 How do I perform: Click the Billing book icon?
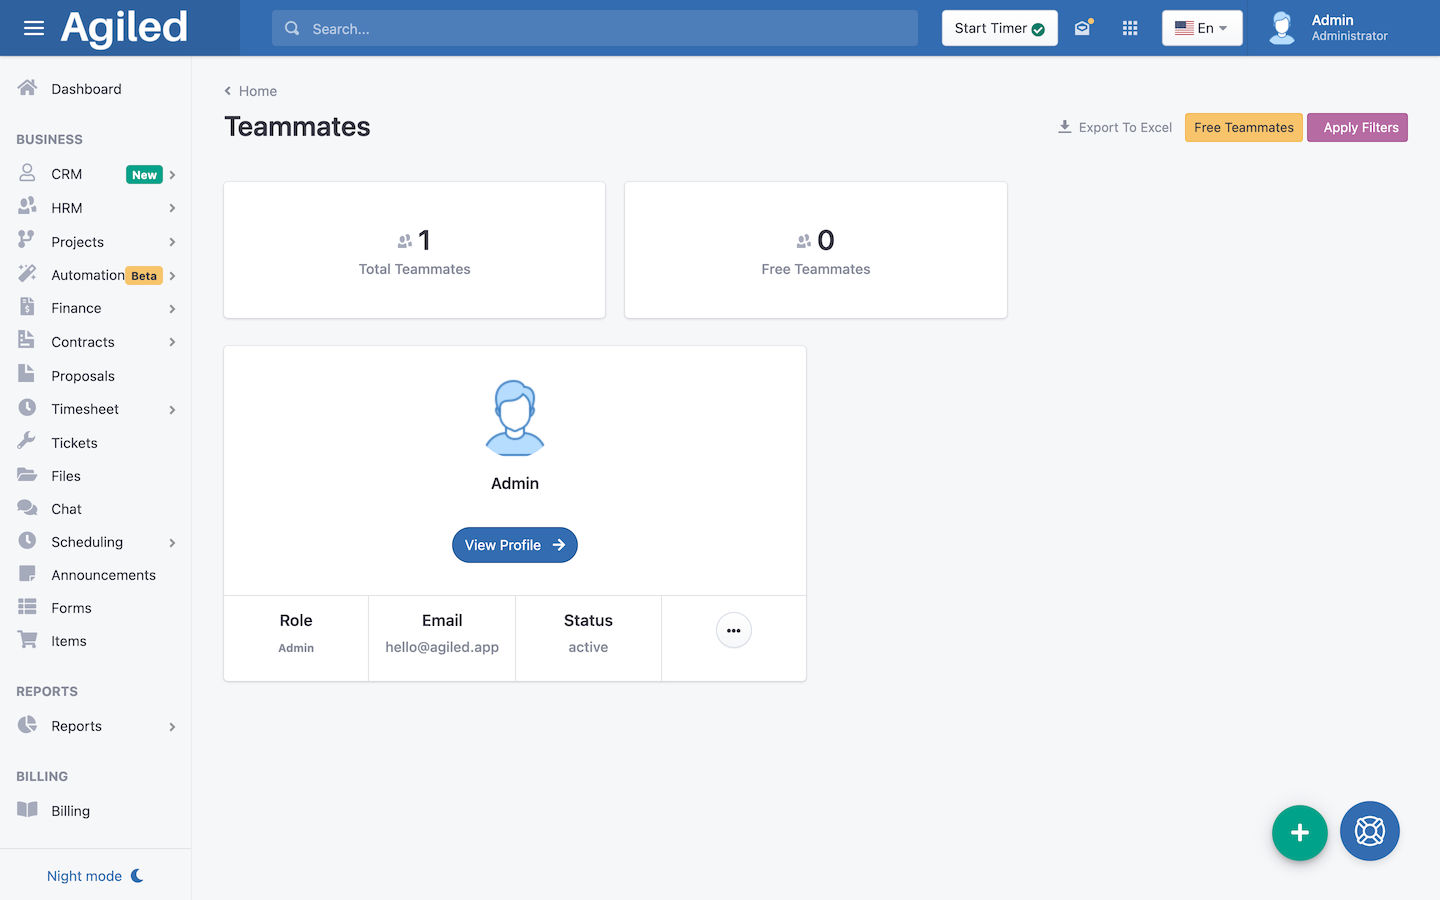(27, 810)
